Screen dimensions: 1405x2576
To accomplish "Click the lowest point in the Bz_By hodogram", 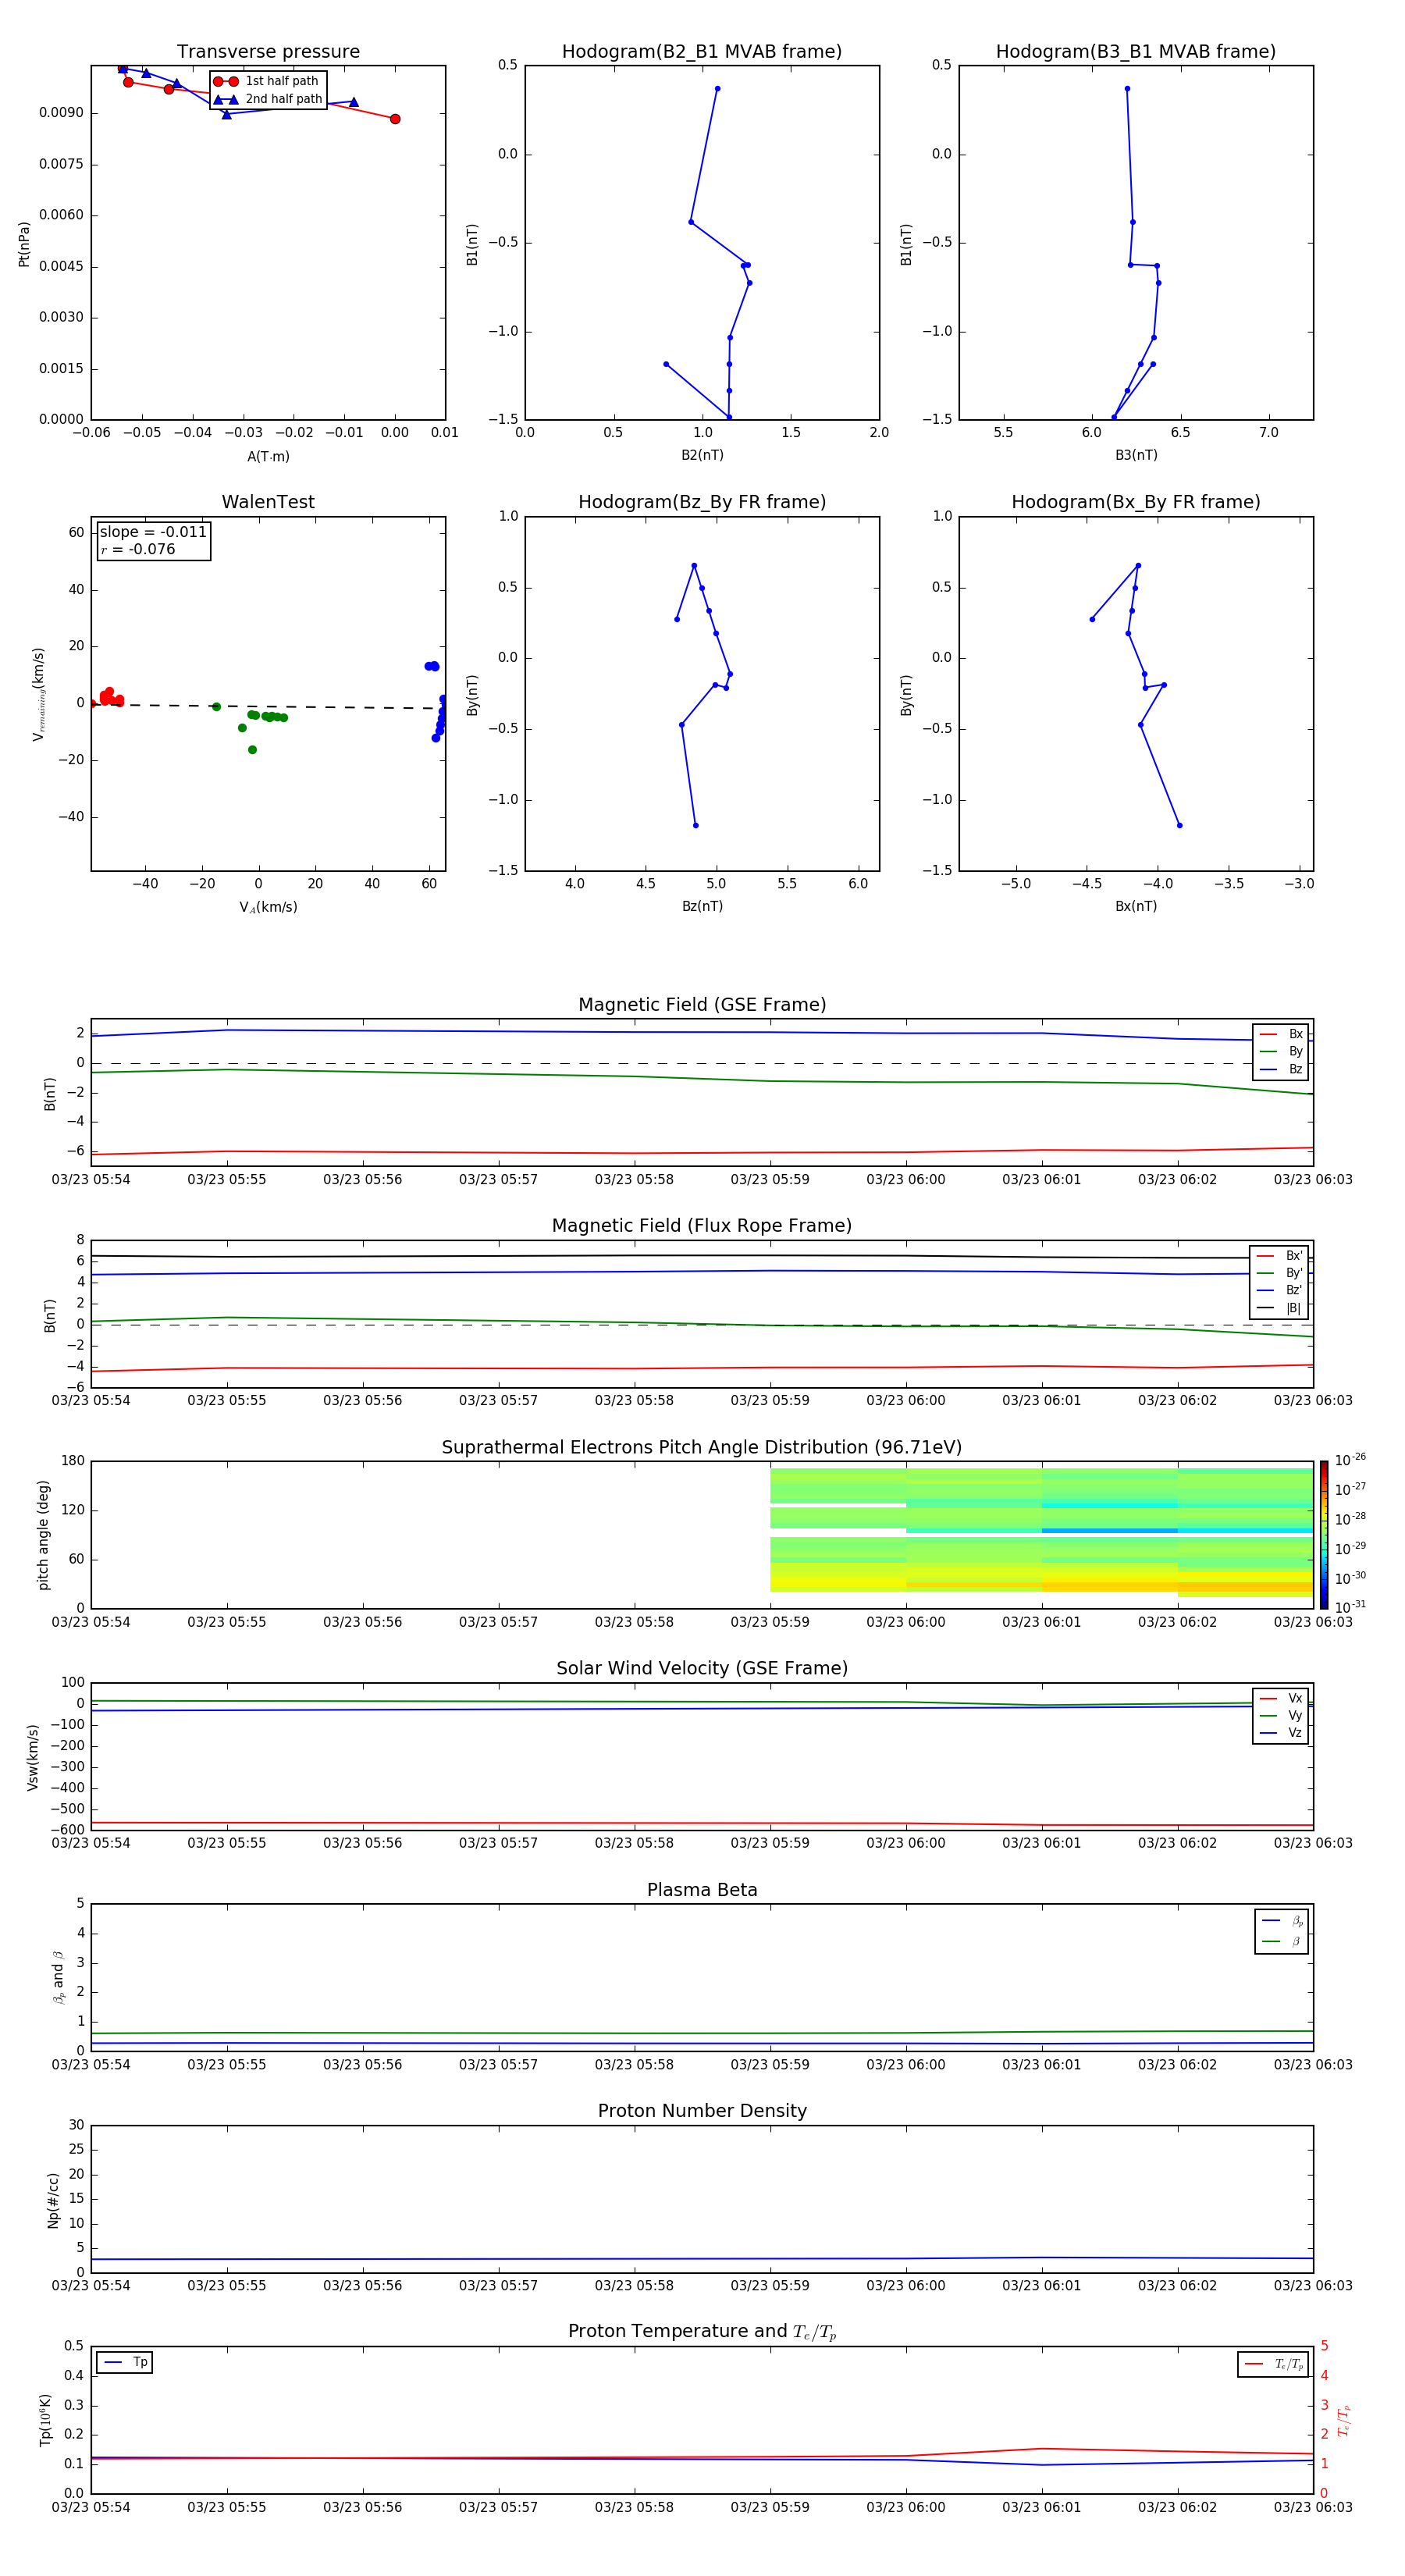I will (696, 825).
